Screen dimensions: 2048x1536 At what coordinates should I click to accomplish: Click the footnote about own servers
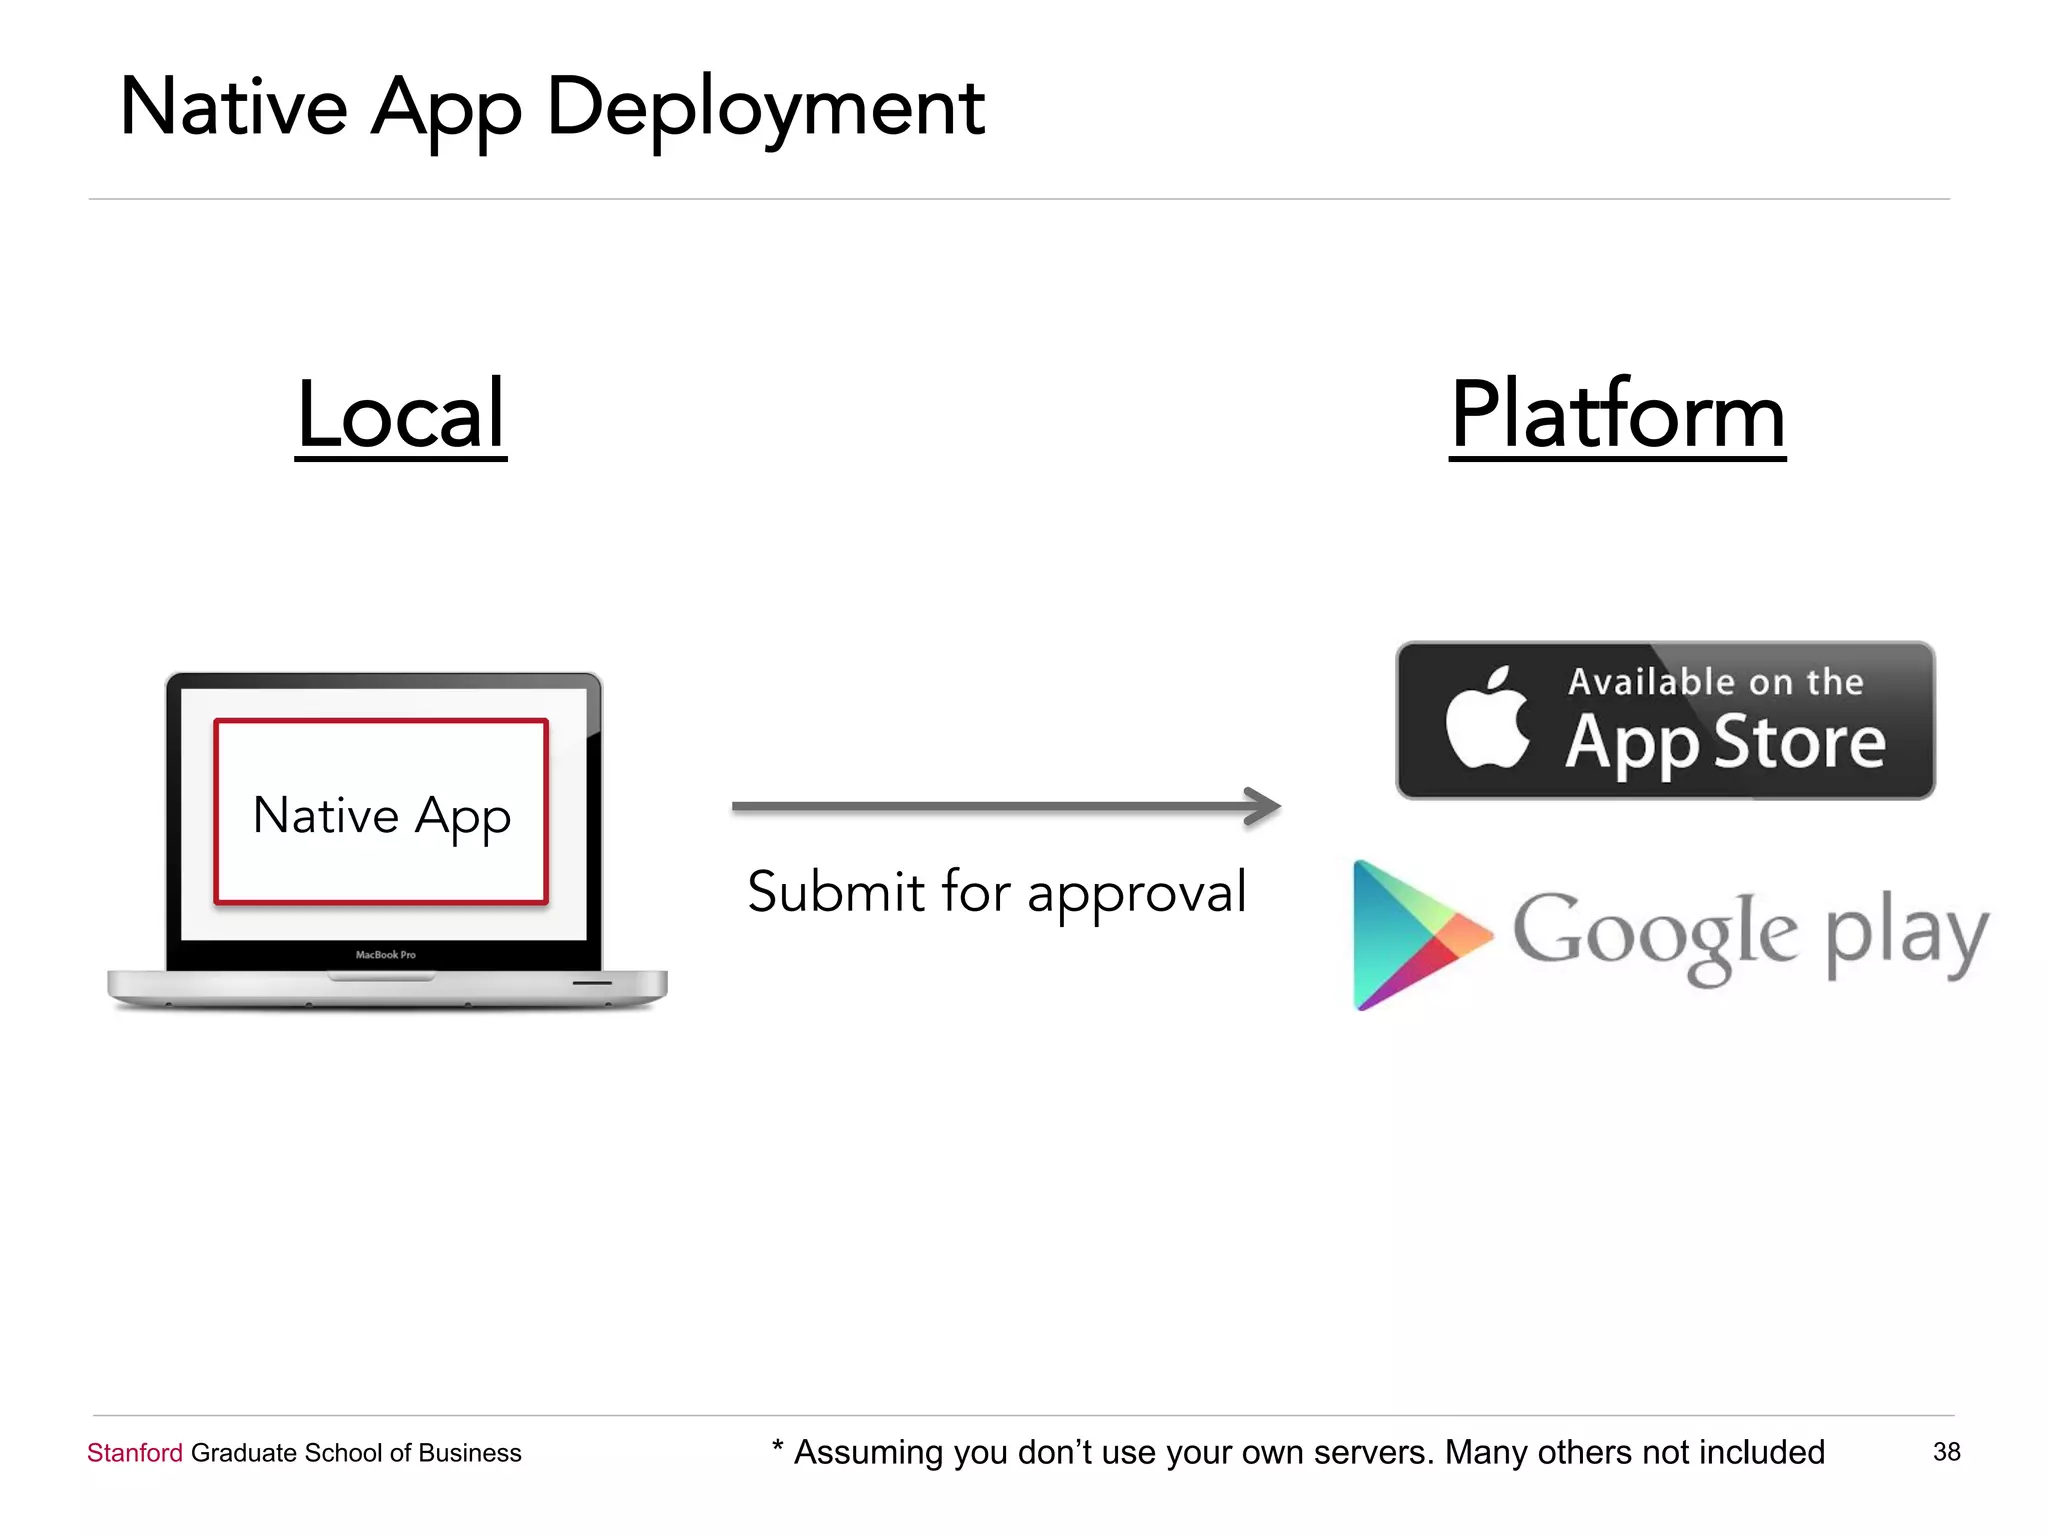point(1298,1452)
